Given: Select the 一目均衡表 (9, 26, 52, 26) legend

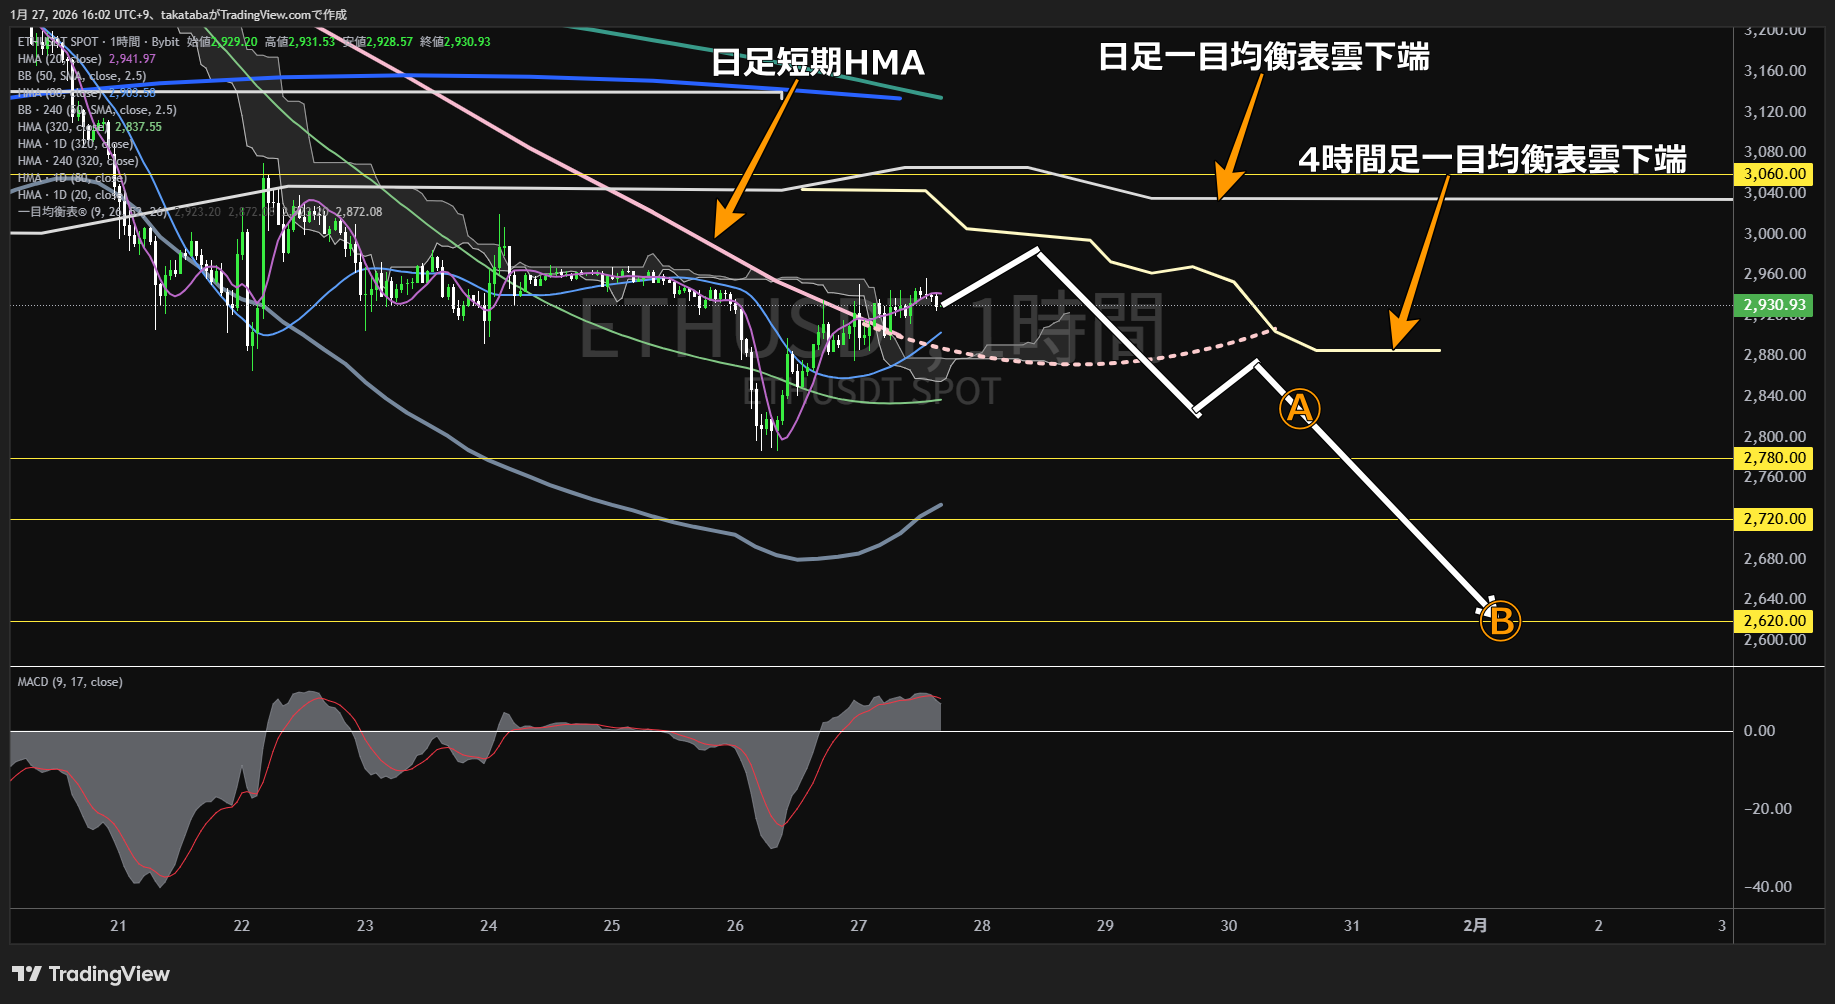Looking at the screenshot, I should tap(93, 212).
